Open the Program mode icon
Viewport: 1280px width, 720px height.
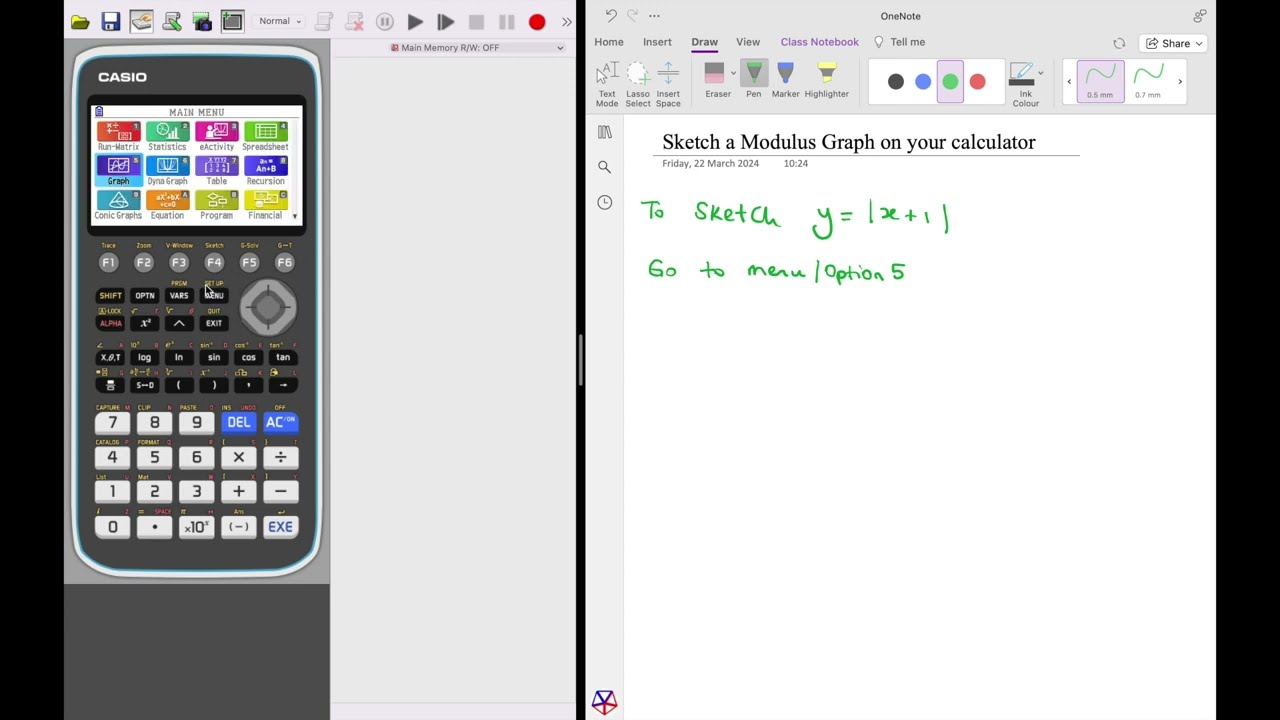tap(216, 205)
